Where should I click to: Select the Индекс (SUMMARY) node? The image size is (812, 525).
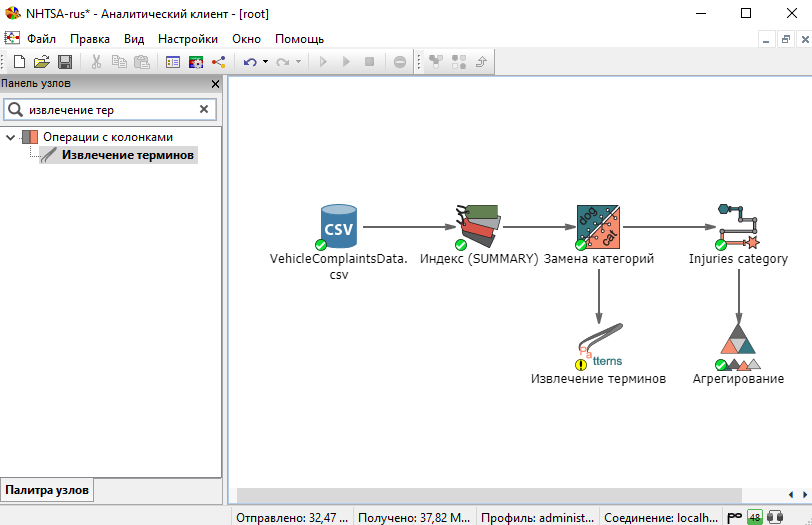coord(478,227)
